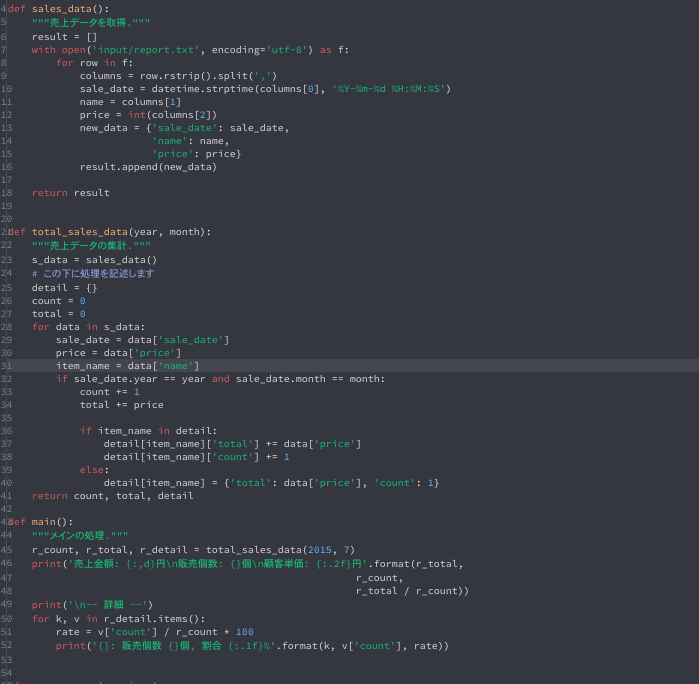Screen dimensions: 699x684
Task: Click the 'new_data = {' dictionary line
Action: (185, 128)
